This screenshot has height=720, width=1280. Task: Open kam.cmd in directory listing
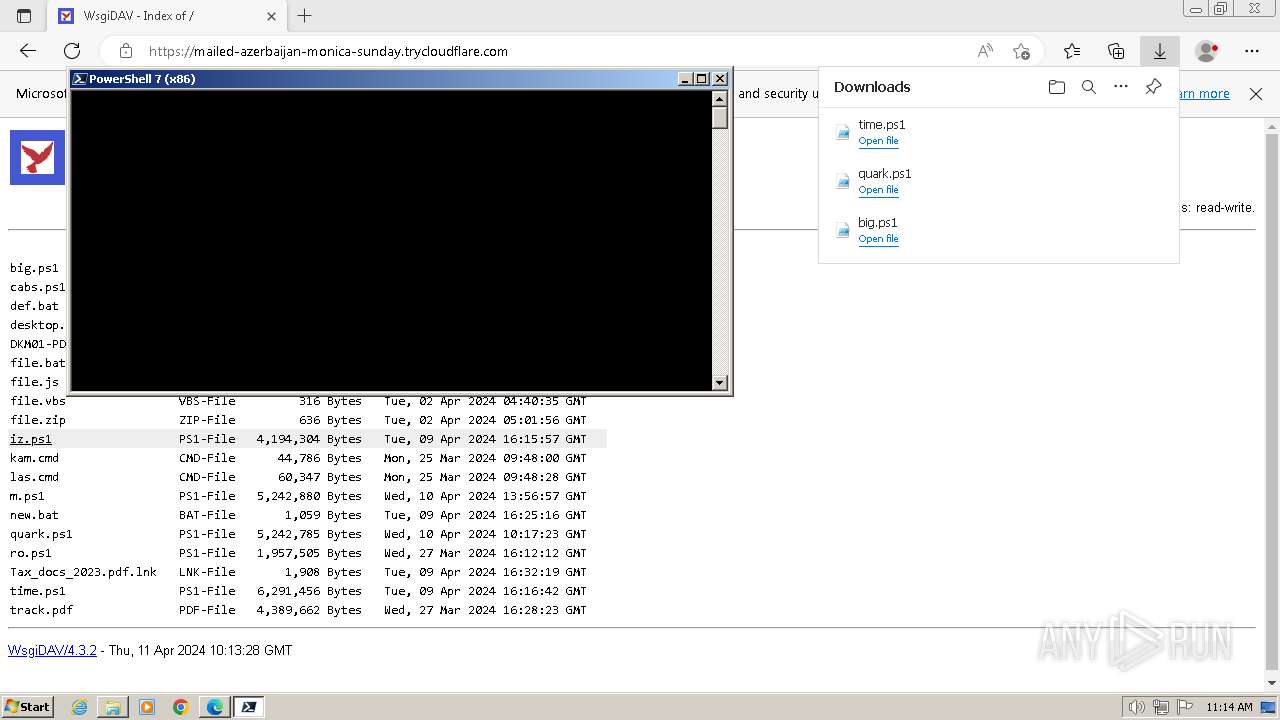click(34, 458)
